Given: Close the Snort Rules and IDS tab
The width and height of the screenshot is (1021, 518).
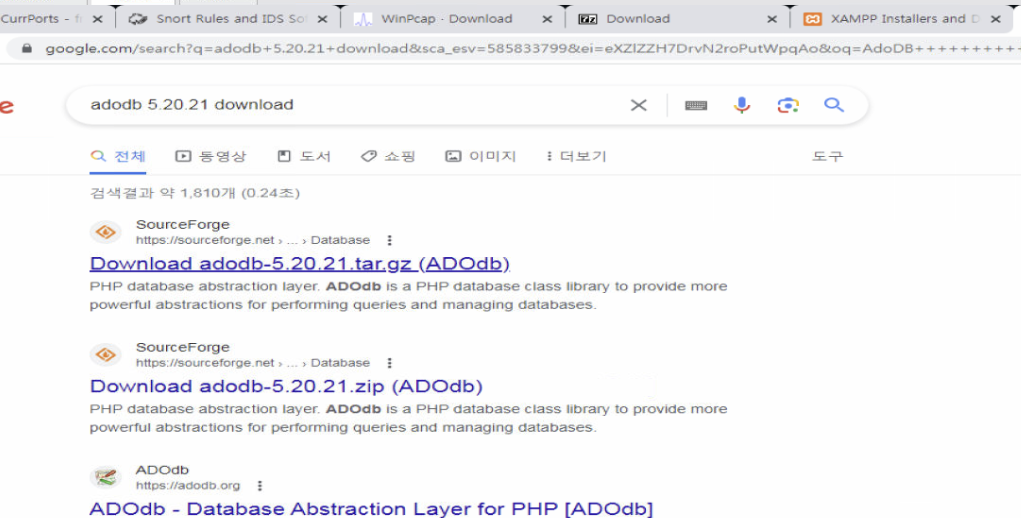Looking at the screenshot, I should click(x=322, y=20).
